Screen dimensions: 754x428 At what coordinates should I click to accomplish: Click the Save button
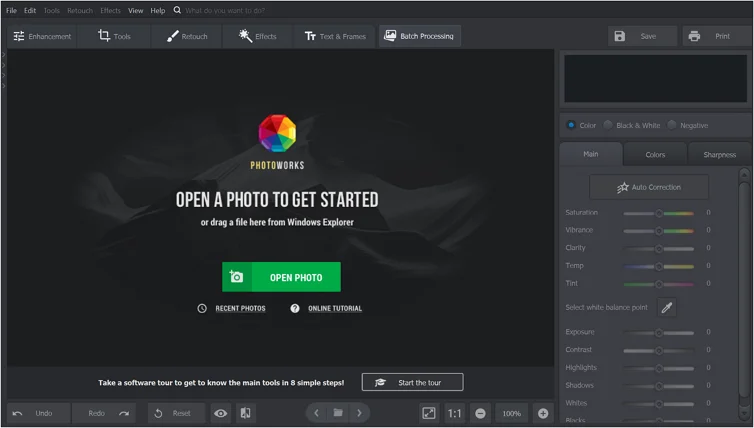point(641,36)
